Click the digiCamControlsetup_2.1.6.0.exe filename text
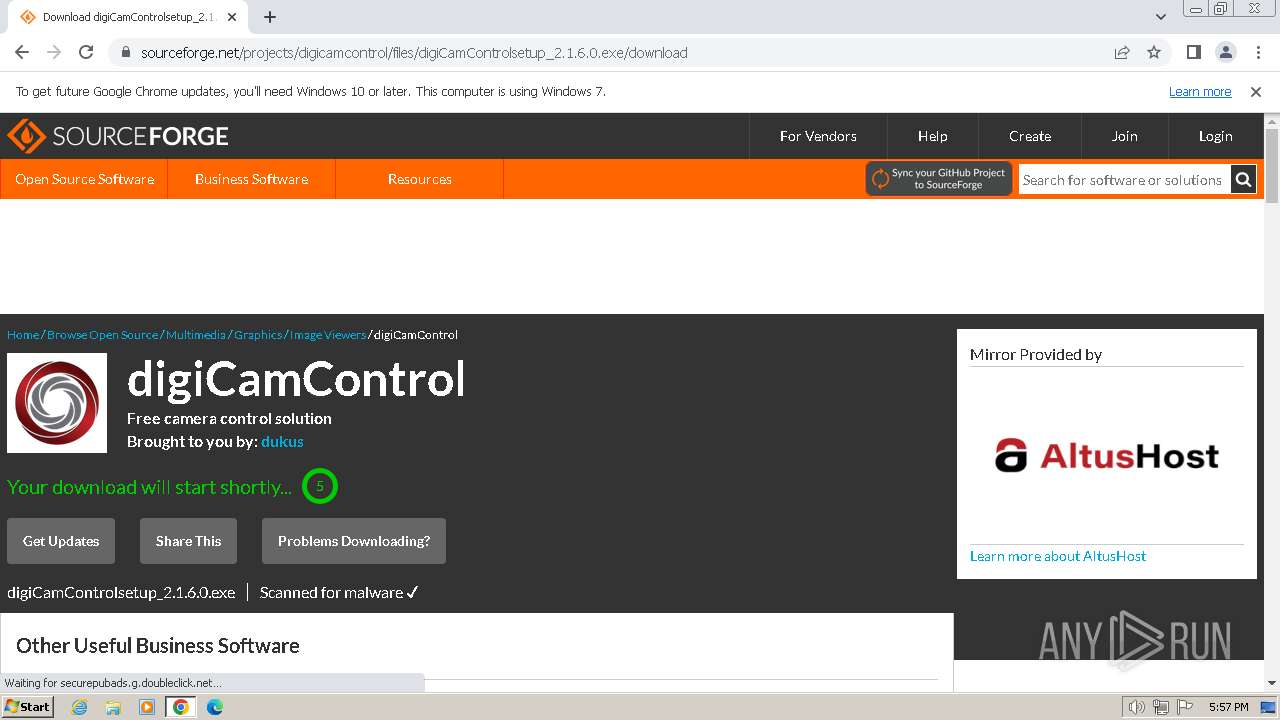The image size is (1280, 720). 121,592
